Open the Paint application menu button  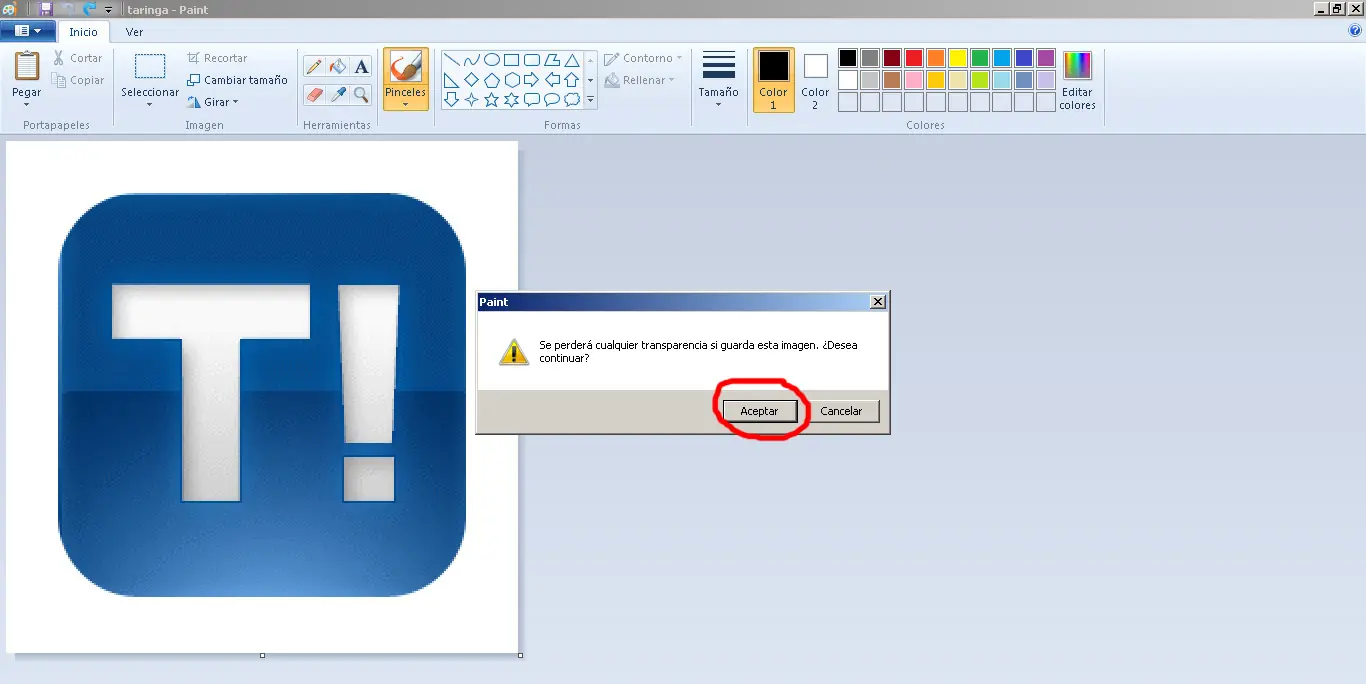coord(27,31)
